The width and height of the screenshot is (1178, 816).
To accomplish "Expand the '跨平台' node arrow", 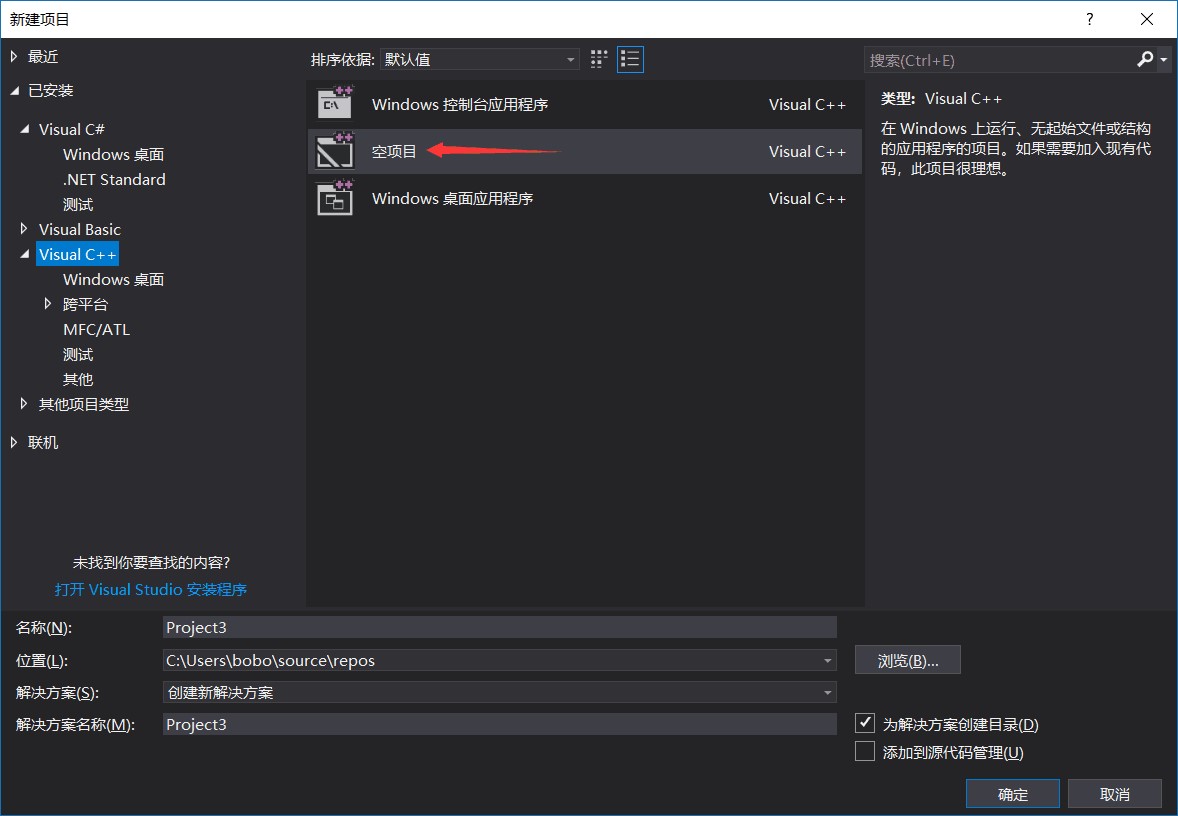I will click(48, 304).
